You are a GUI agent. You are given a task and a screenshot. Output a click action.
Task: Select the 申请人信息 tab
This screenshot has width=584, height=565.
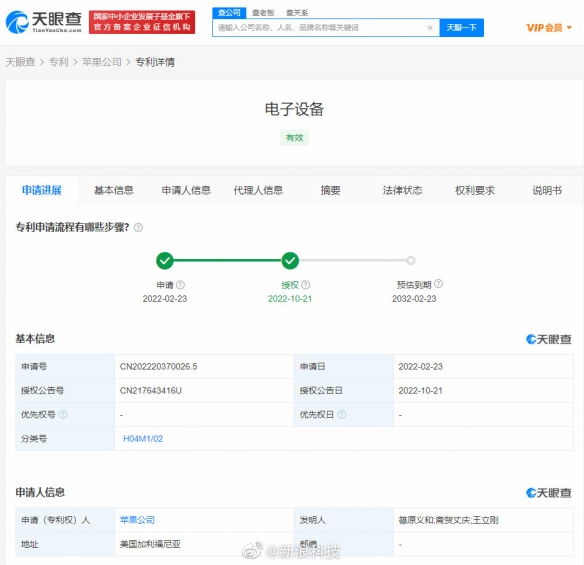coord(186,190)
